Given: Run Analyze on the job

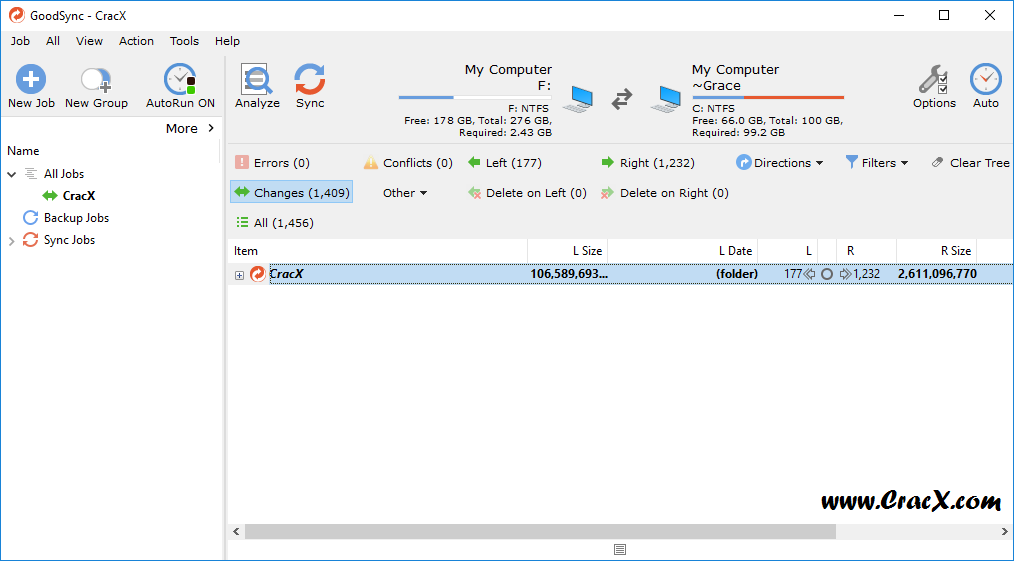Looking at the screenshot, I should pos(257,87).
